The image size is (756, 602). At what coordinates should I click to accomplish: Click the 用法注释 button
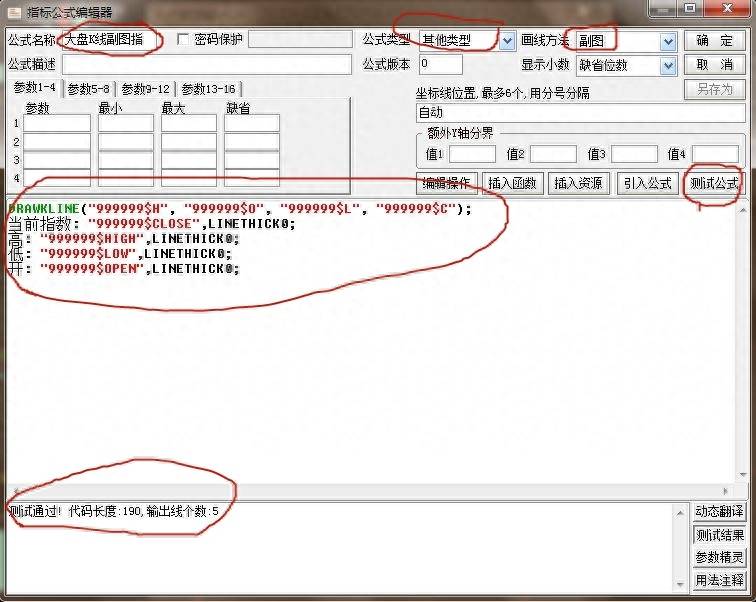[719, 580]
